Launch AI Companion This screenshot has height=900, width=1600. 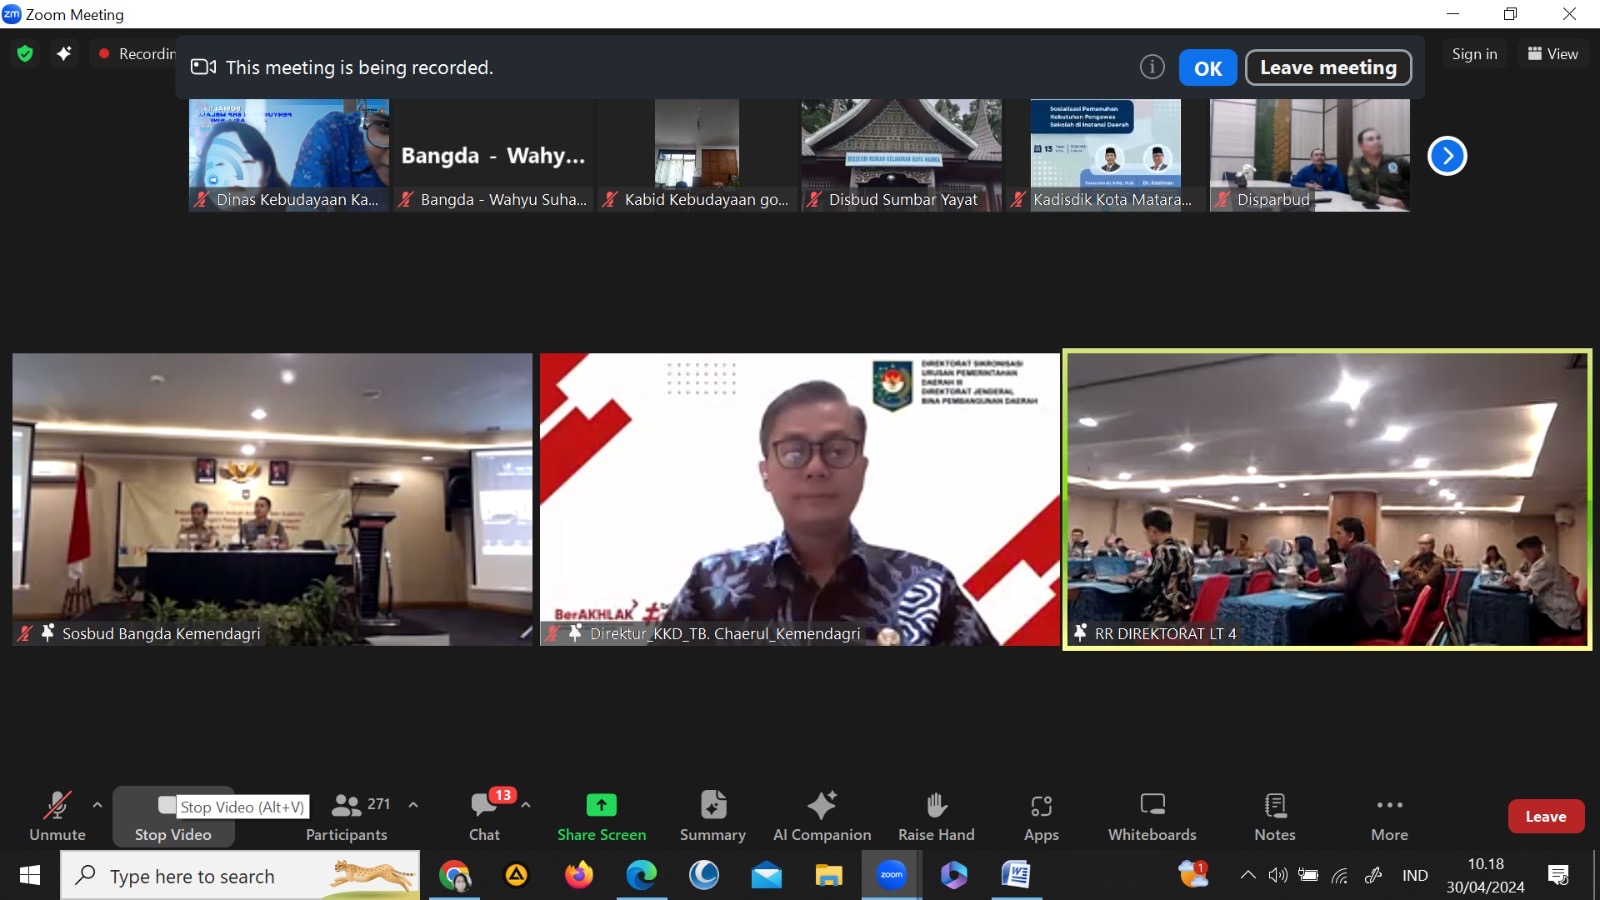pyautogui.click(x=821, y=815)
